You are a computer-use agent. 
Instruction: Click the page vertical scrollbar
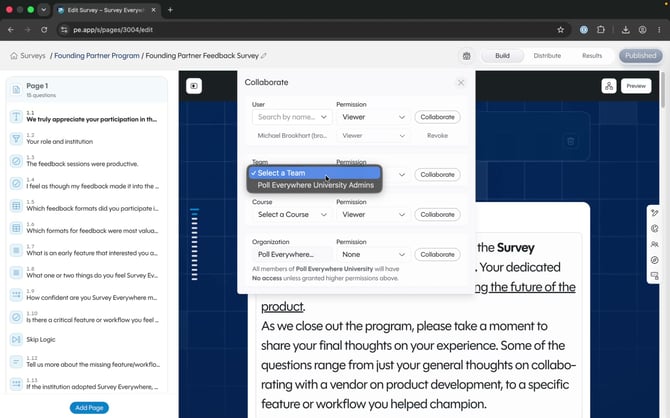point(663,90)
